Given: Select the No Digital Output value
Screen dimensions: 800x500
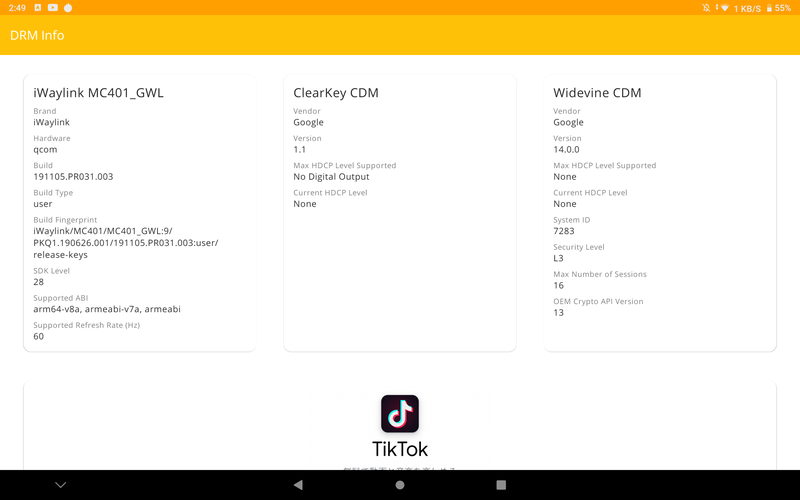Looking at the screenshot, I should pyautogui.click(x=331, y=177).
